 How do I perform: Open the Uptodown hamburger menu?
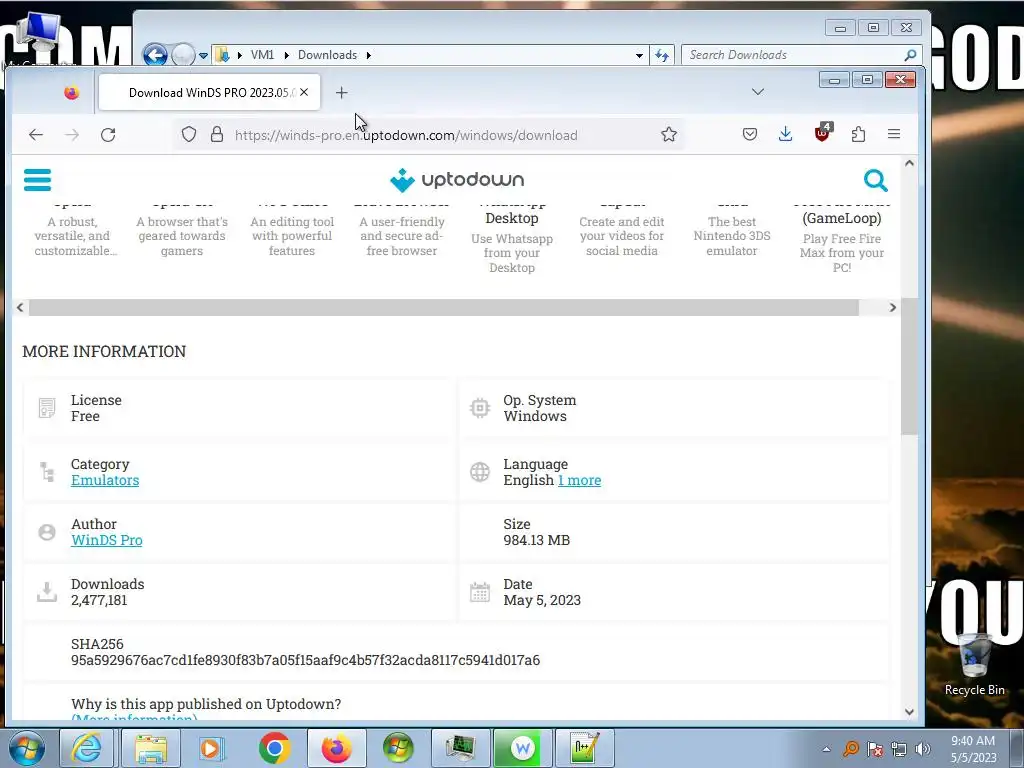click(37, 180)
